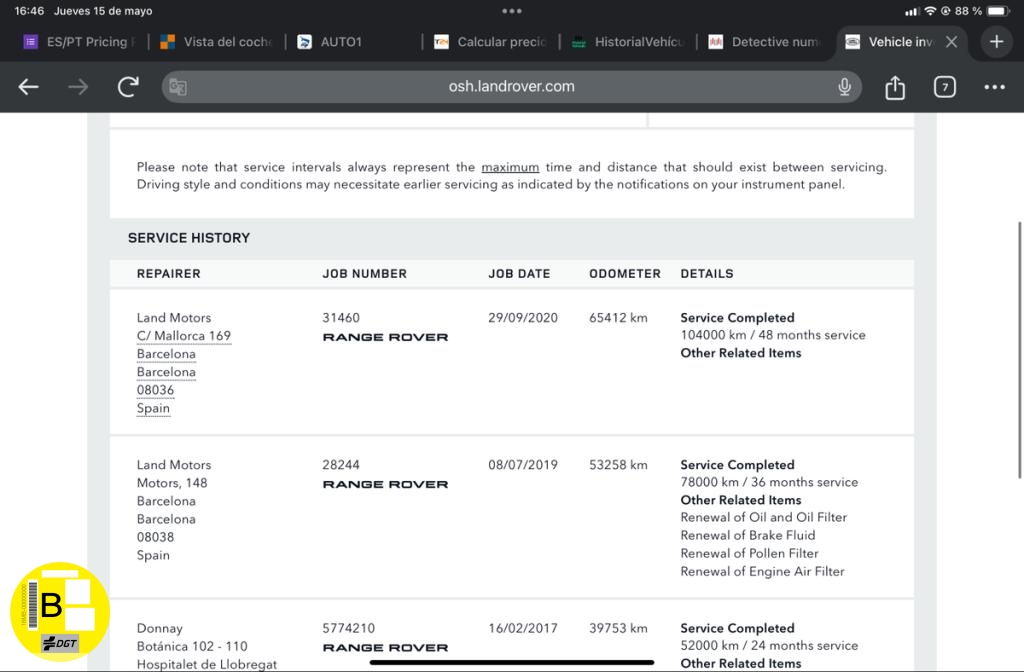Click the REPAIRER column header

(168, 274)
